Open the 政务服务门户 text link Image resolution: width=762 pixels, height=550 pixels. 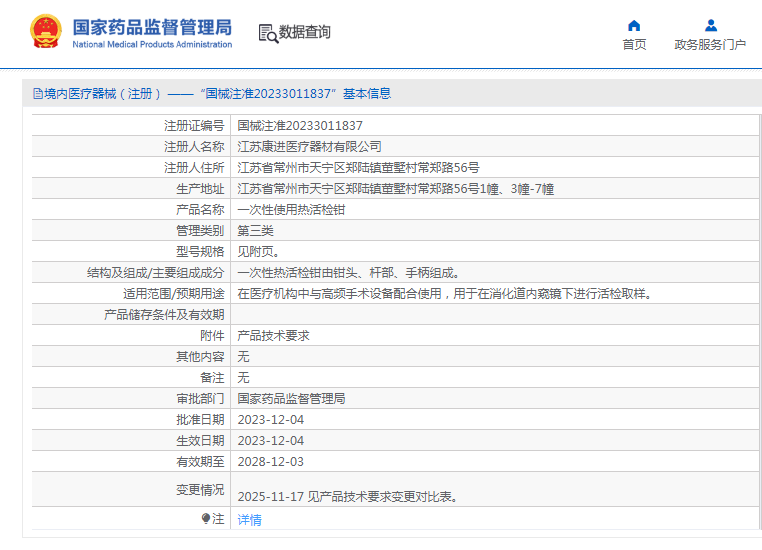tap(710, 45)
